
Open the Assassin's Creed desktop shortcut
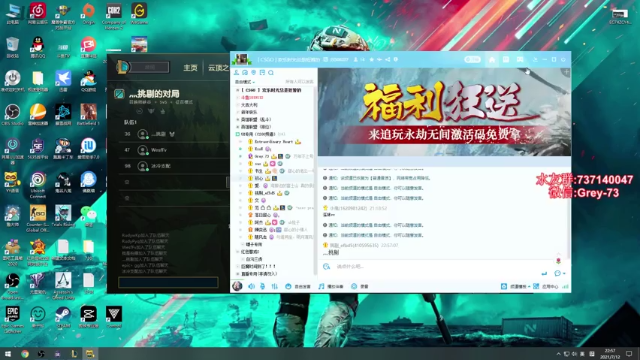pos(63,285)
